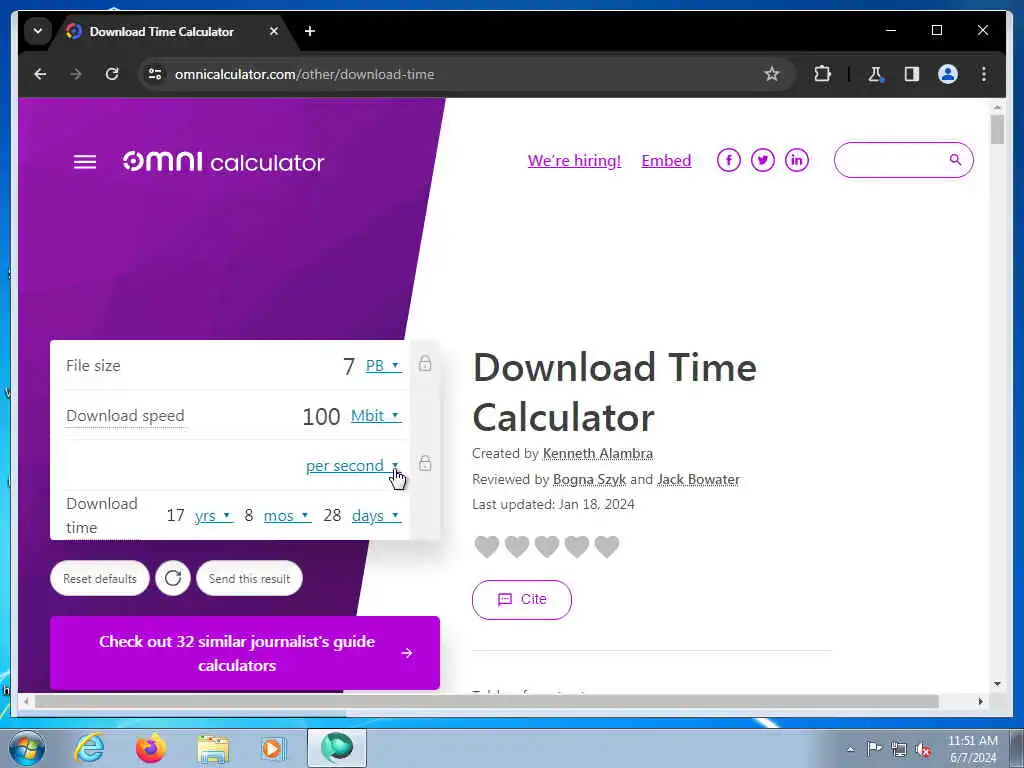Open Windows Media Player taskbar icon
This screenshot has width=1024, height=768.
(273, 748)
